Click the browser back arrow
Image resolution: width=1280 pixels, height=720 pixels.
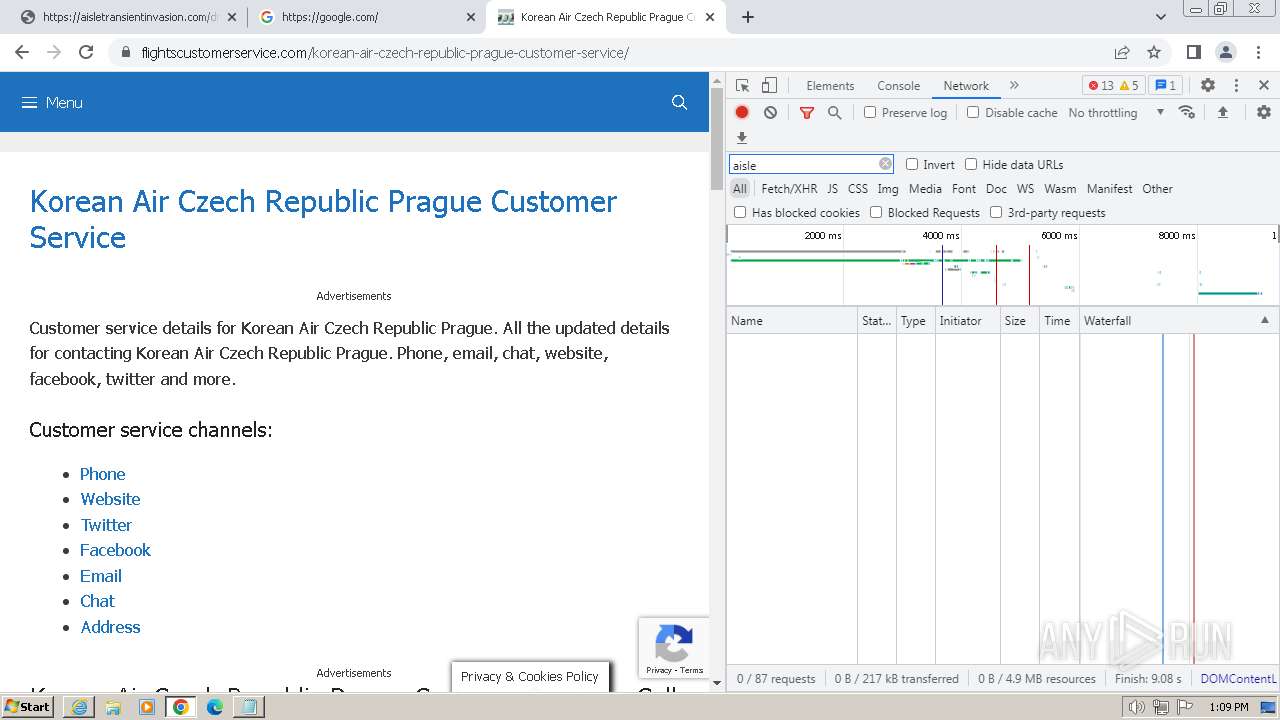(x=22, y=52)
